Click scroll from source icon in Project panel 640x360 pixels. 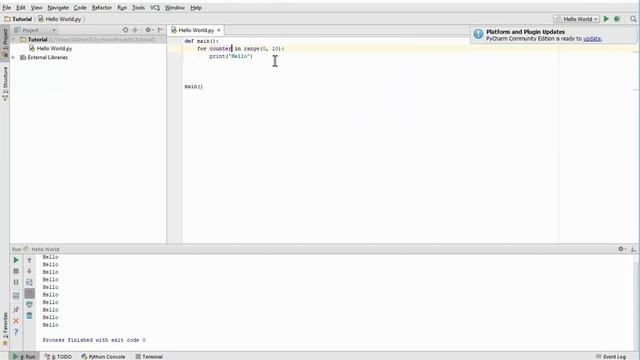tap(125, 30)
